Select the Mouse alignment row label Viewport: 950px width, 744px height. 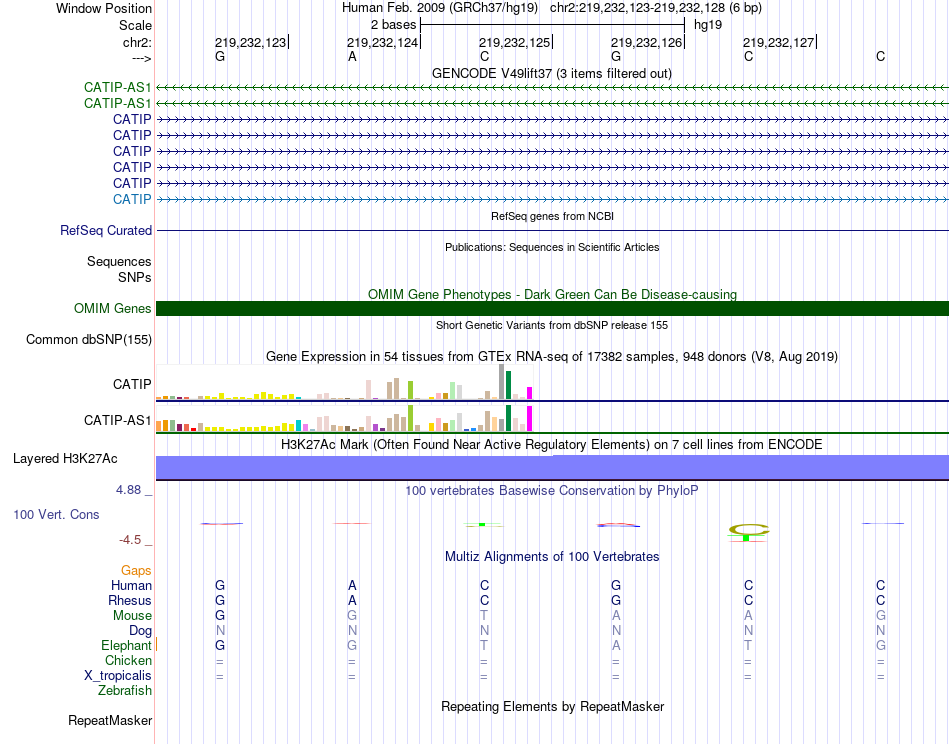click(x=132, y=616)
